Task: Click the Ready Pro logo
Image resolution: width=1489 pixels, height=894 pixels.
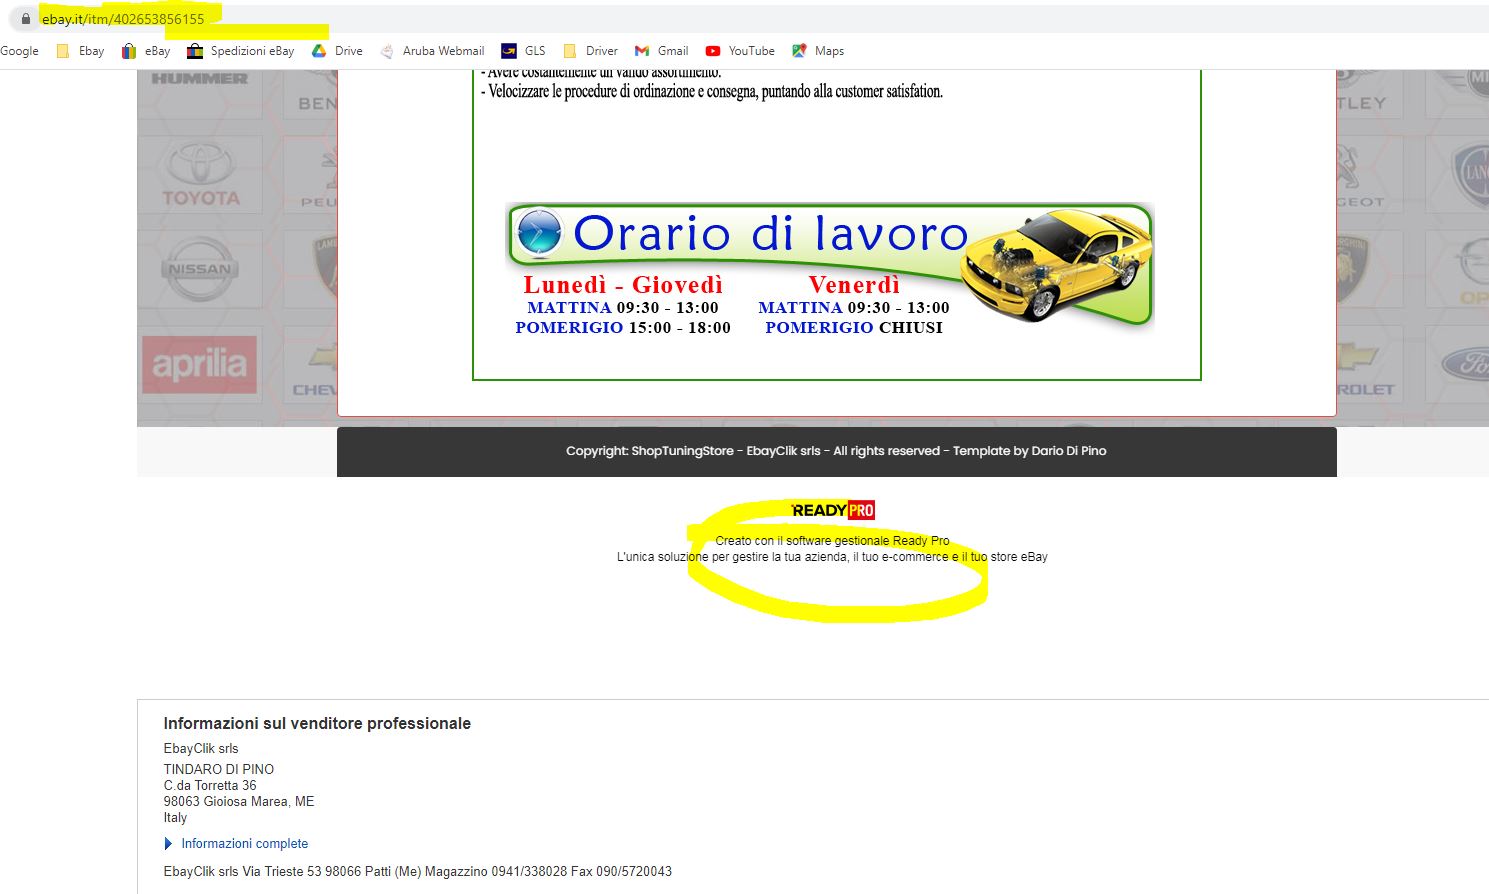Action: coord(833,511)
